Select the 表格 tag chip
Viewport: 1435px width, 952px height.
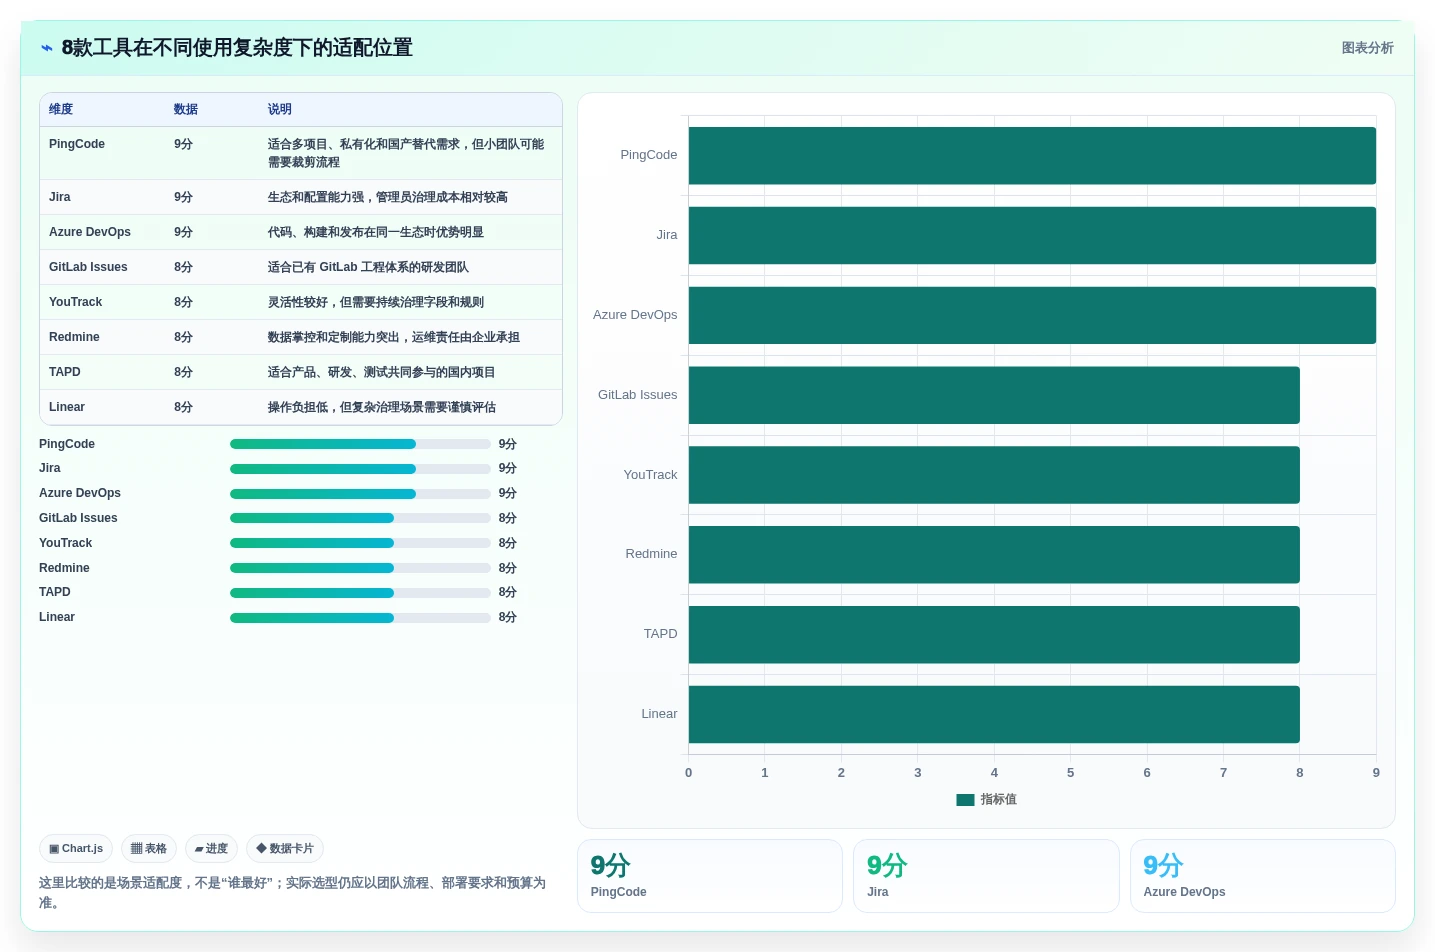pos(149,849)
